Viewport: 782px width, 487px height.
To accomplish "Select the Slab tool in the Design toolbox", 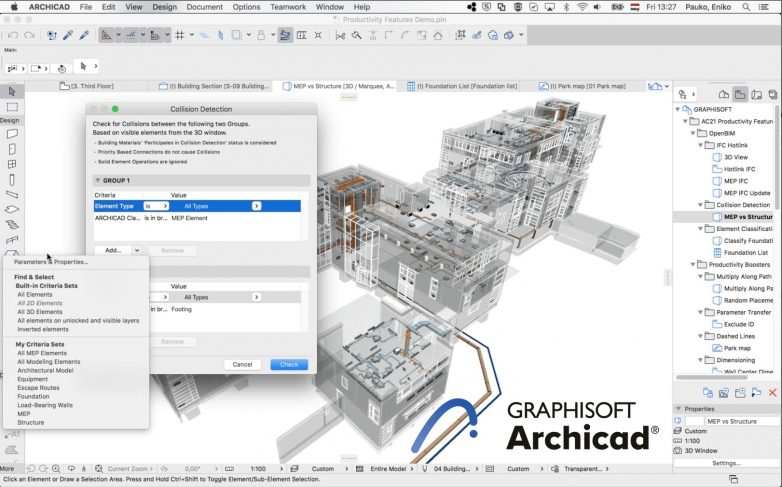I will coord(12,210).
